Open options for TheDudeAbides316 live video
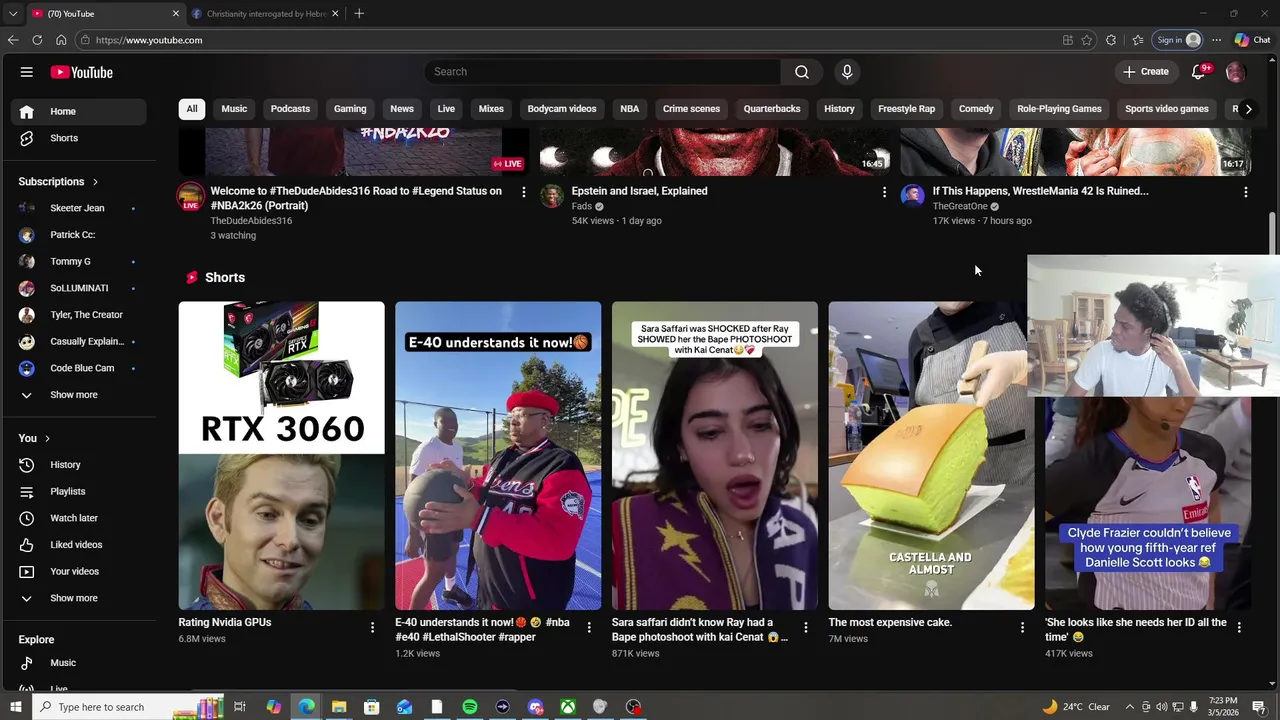The width and height of the screenshot is (1280, 720). click(x=523, y=192)
